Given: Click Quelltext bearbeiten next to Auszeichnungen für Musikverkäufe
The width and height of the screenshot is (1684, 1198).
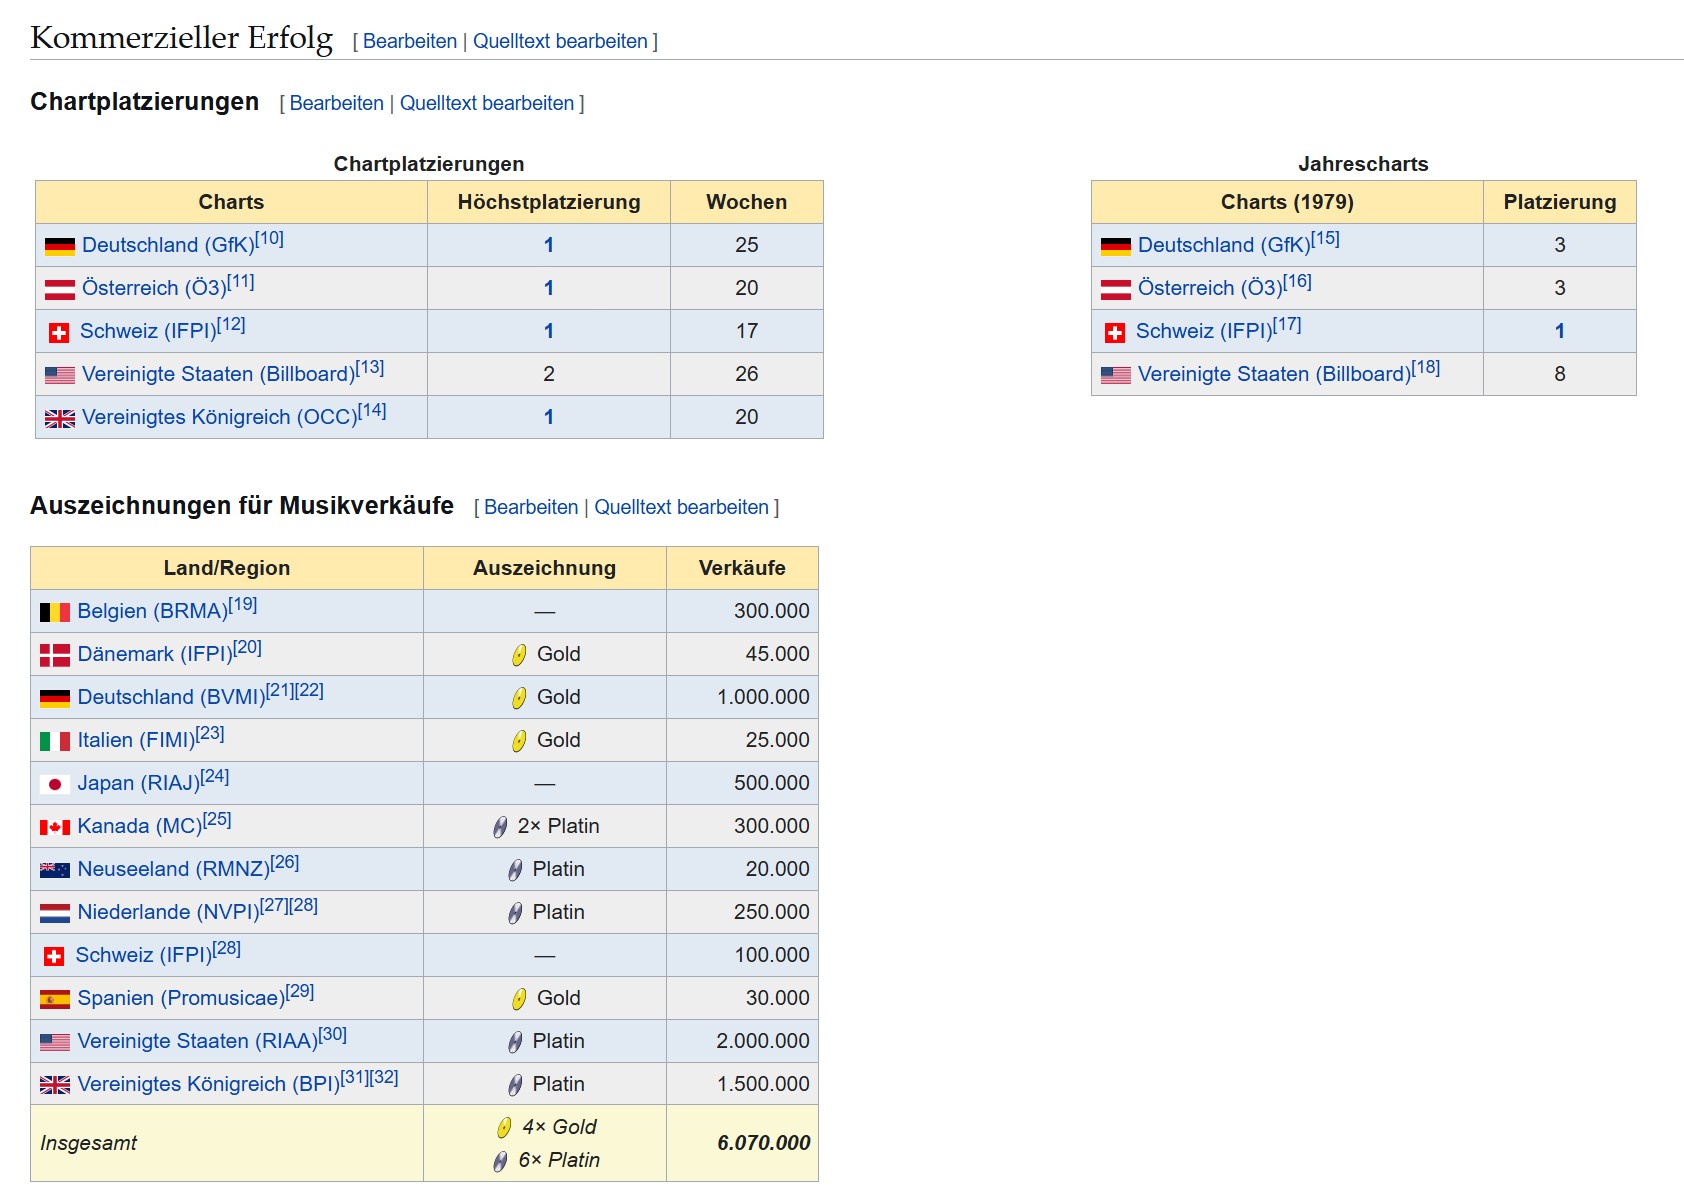Looking at the screenshot, I should 681,507.
